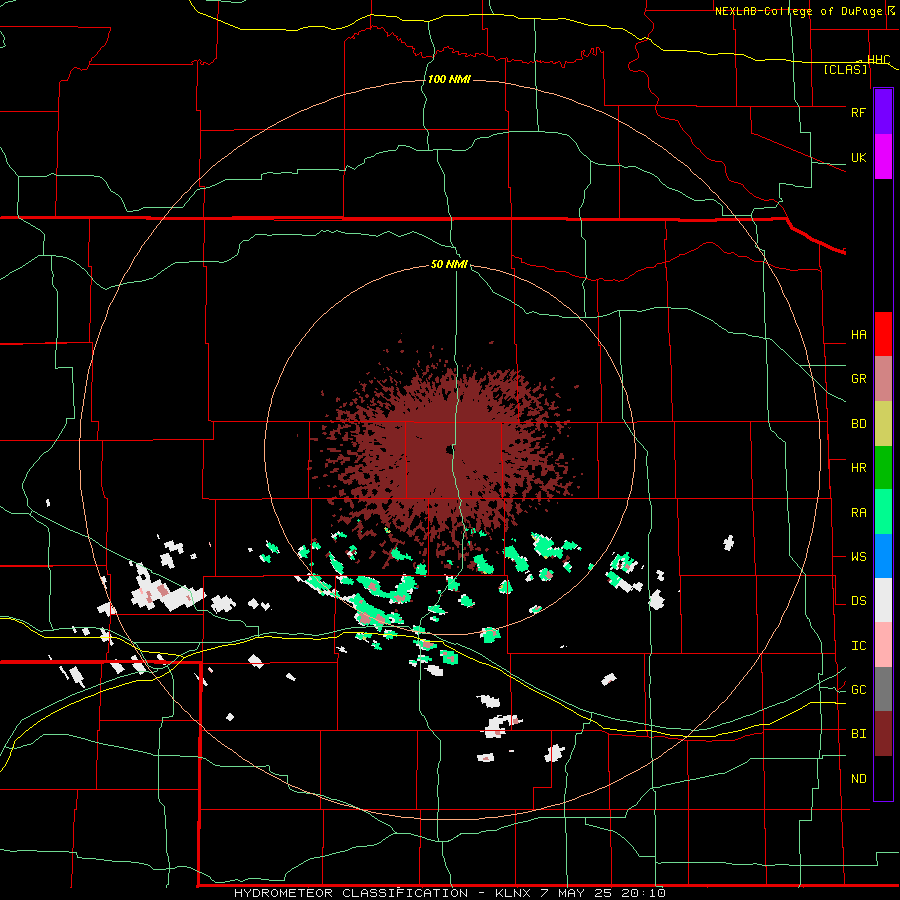Click the 'ND' legend label
This screenshot has height=900, width=900.
click(x=859, y=779)
